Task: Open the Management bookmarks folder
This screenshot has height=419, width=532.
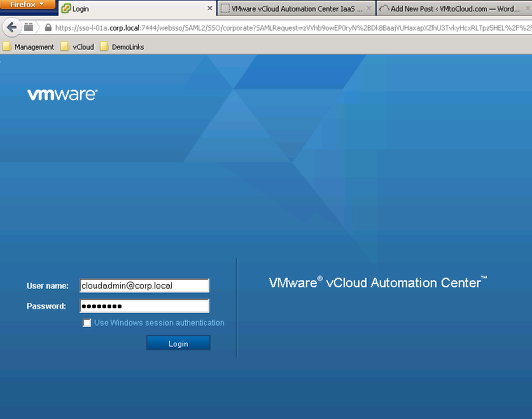Action: (x=28, y=47)
